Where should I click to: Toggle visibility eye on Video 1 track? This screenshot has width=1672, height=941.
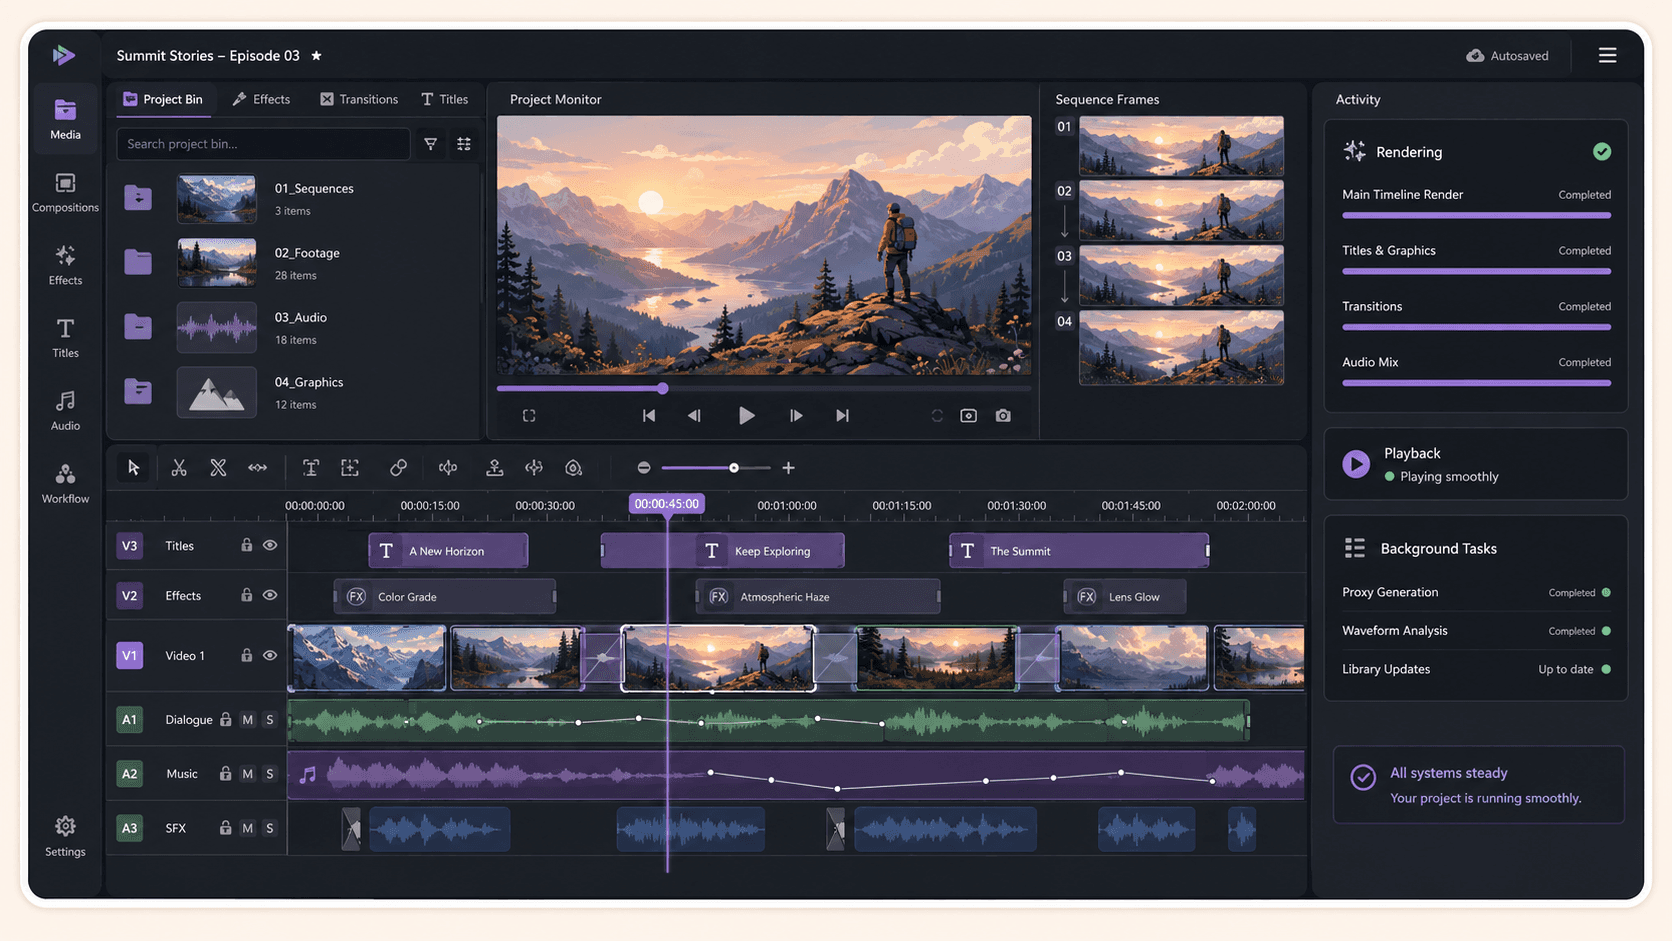click(270, 655)
